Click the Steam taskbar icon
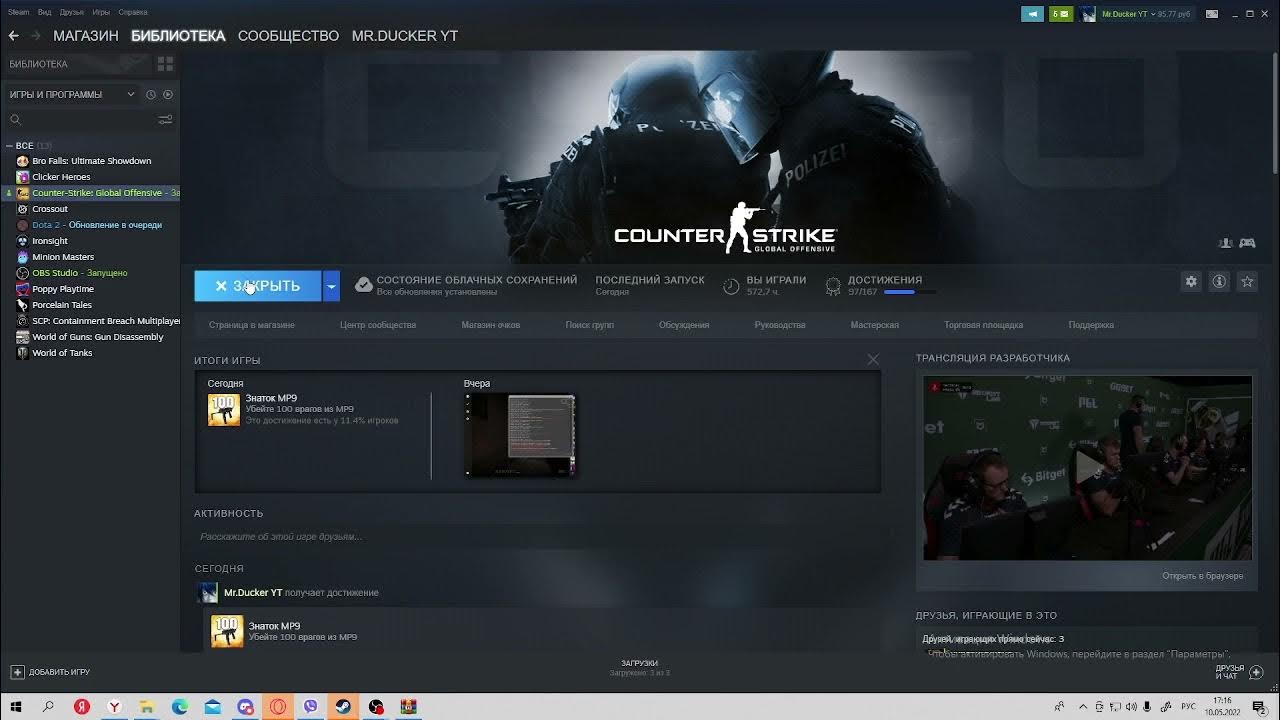Viewport: 1280px width, 720px height. (x=343, y=707)
